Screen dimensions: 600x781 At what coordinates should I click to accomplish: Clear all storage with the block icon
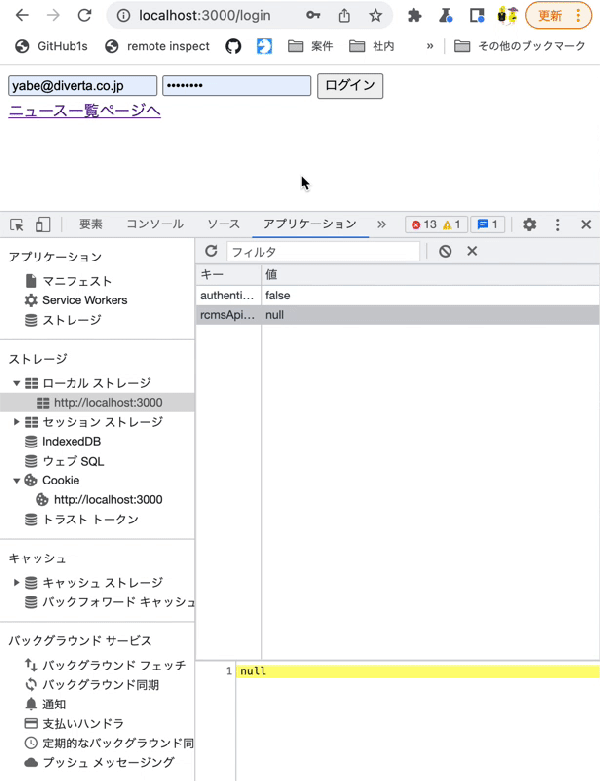445,252
